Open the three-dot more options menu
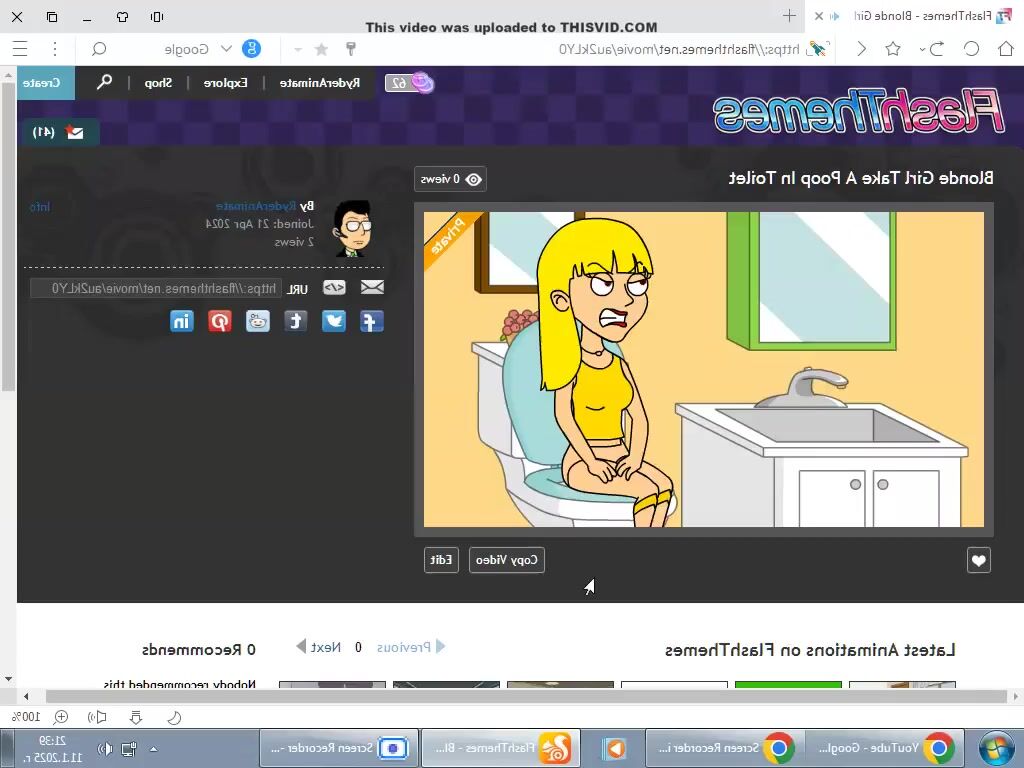This screenshot has height=768, width=1024. [55, 49]
